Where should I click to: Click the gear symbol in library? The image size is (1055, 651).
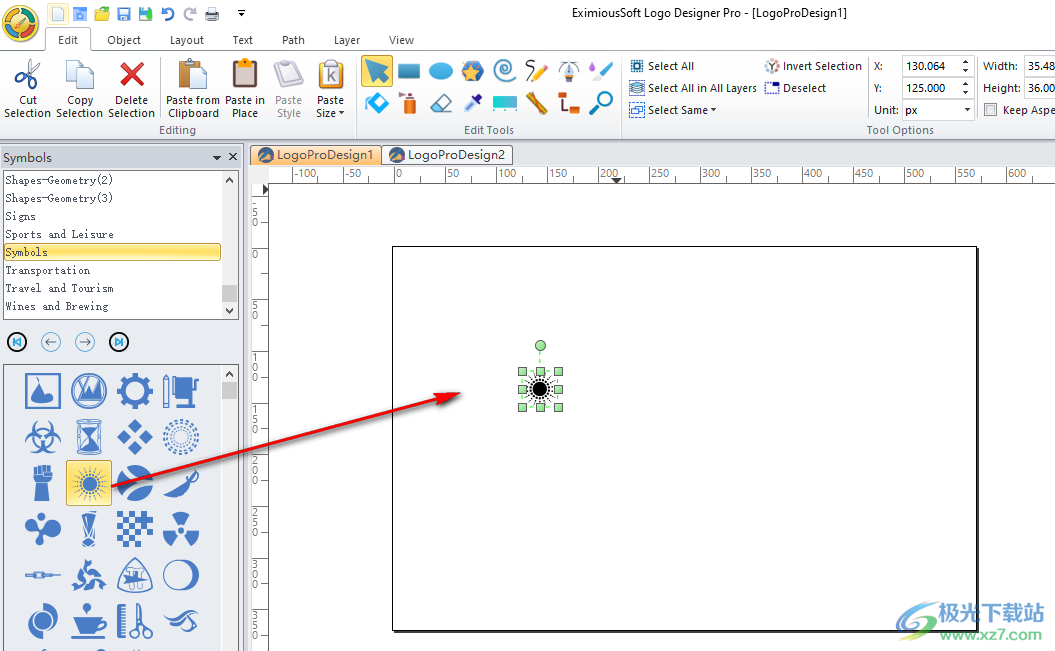coord(135,391)
